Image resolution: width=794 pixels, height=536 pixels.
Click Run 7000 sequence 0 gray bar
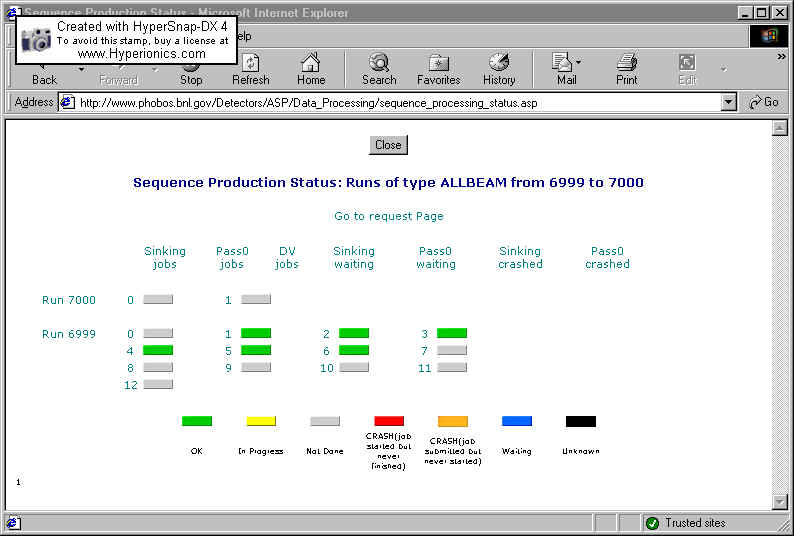click(158, 299)
